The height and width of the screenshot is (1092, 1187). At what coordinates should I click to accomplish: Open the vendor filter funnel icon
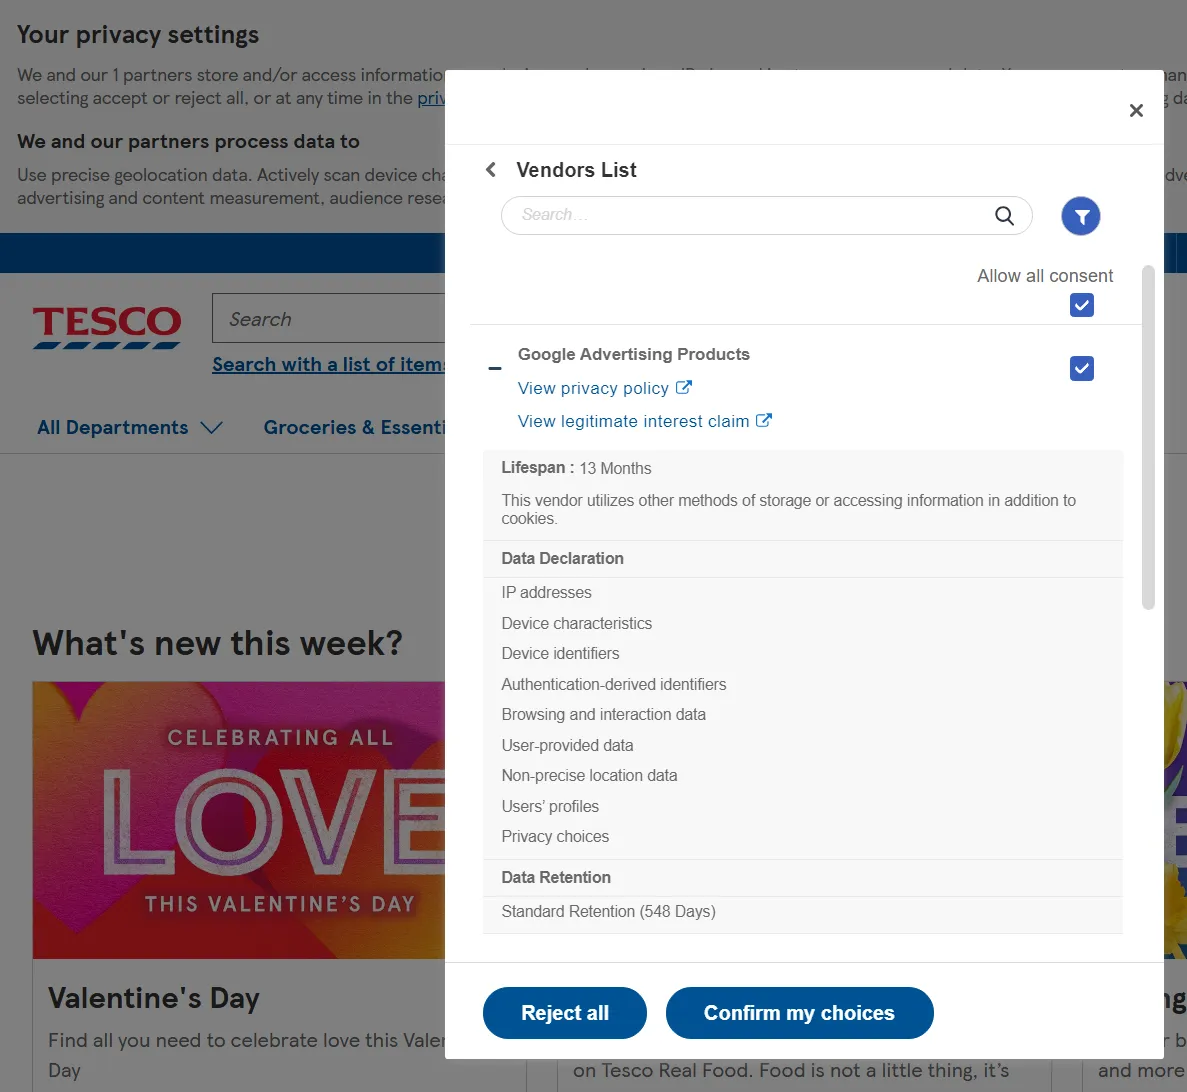tap(1080, 216)
